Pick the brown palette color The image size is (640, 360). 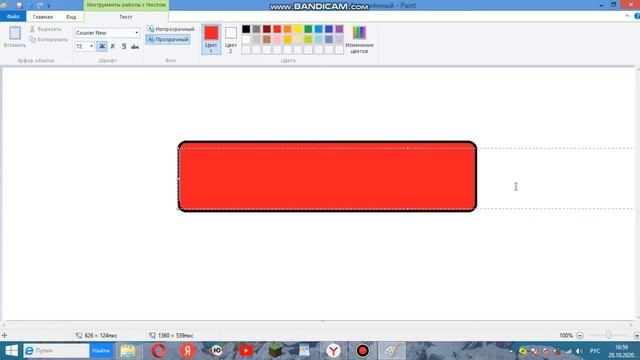(x=267, y=40)
